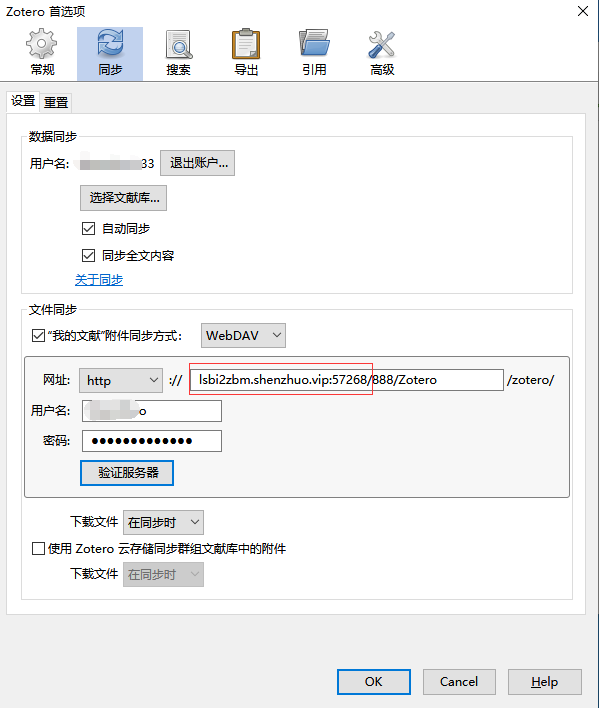Open the 关于同步 link
The image size is (599, 708).
[x=99, y=280]
